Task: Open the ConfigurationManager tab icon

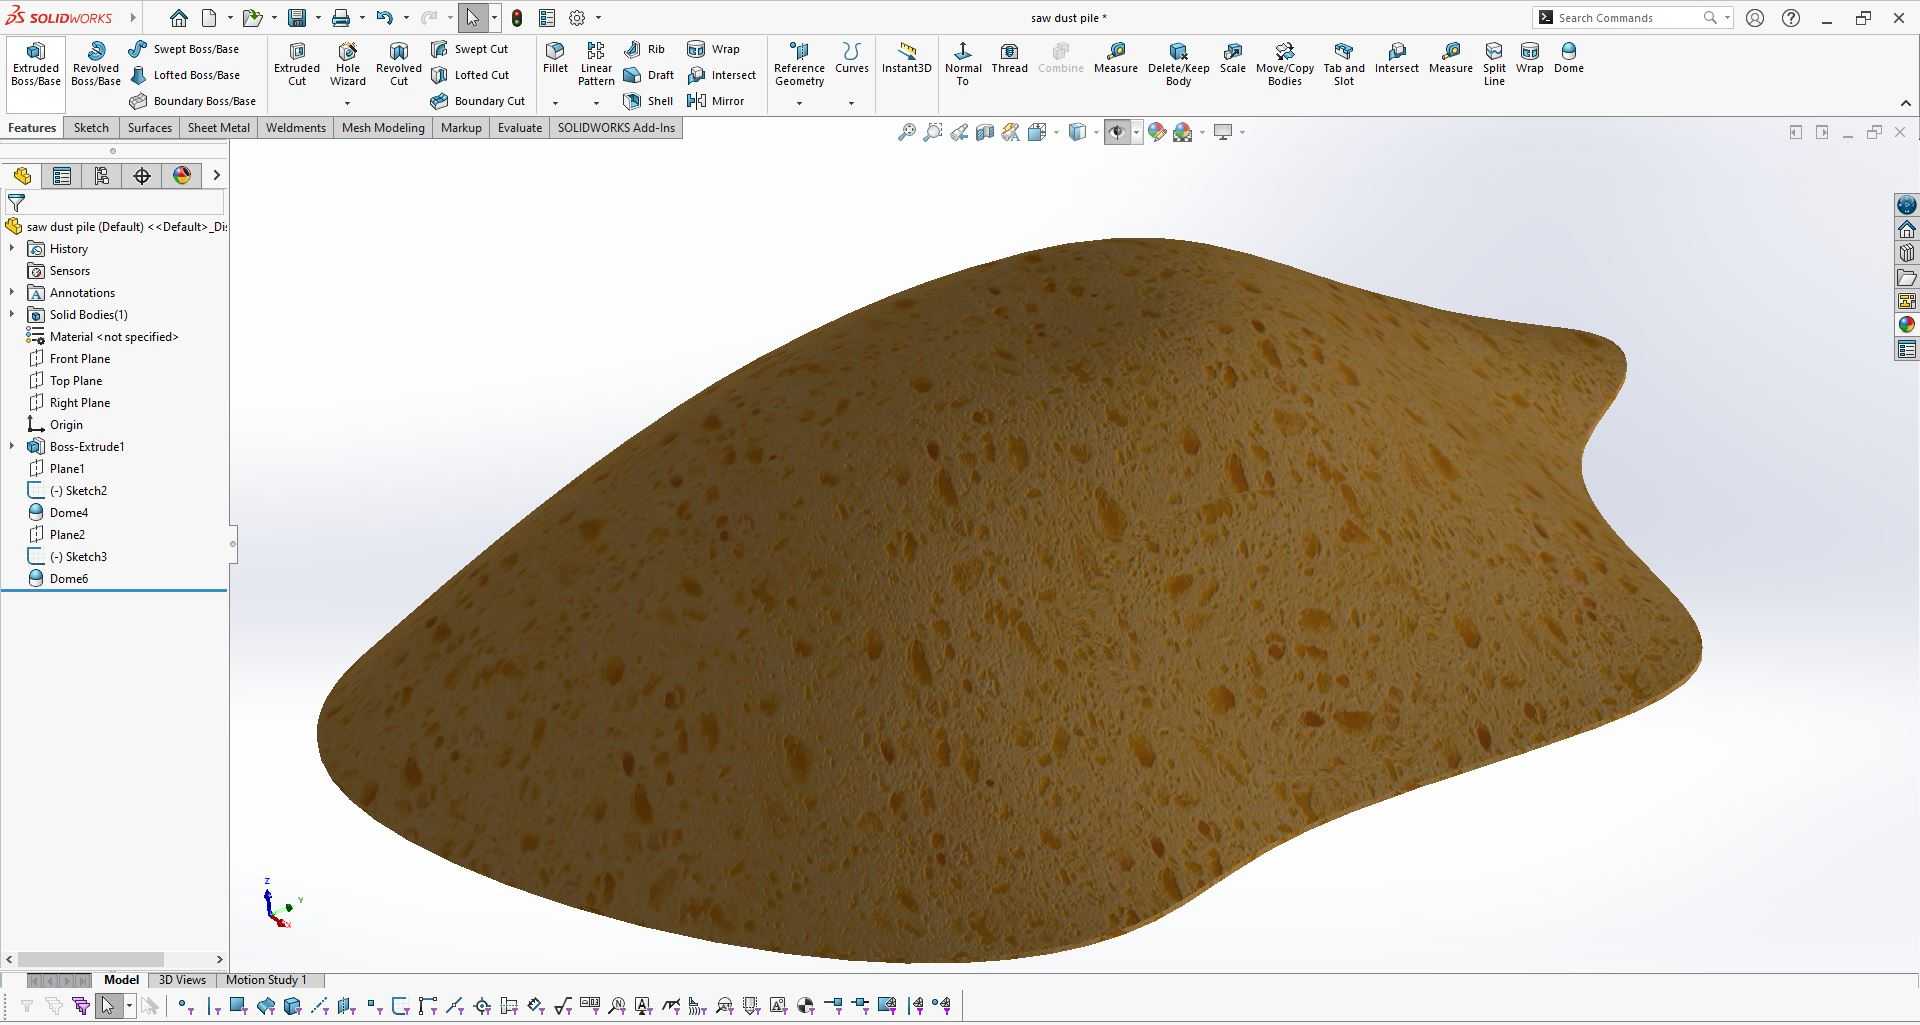Action: point(102,176)
